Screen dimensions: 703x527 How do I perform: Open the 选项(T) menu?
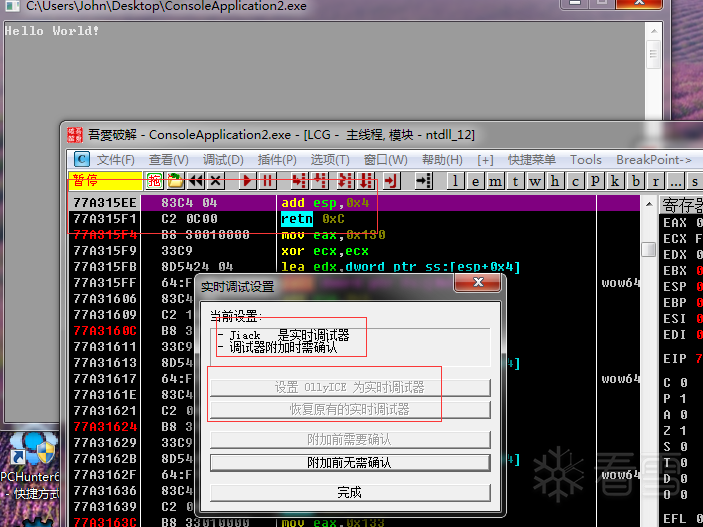point(330,160)
